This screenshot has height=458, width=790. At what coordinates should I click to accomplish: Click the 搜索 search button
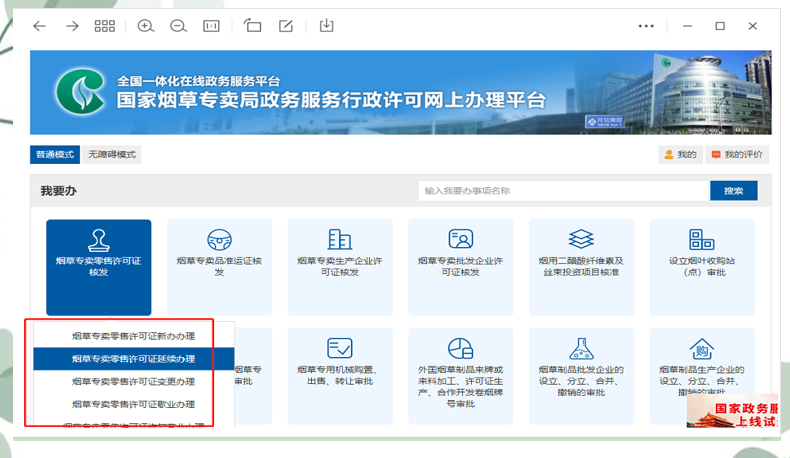pyautogui.click(x=734, y=191)
